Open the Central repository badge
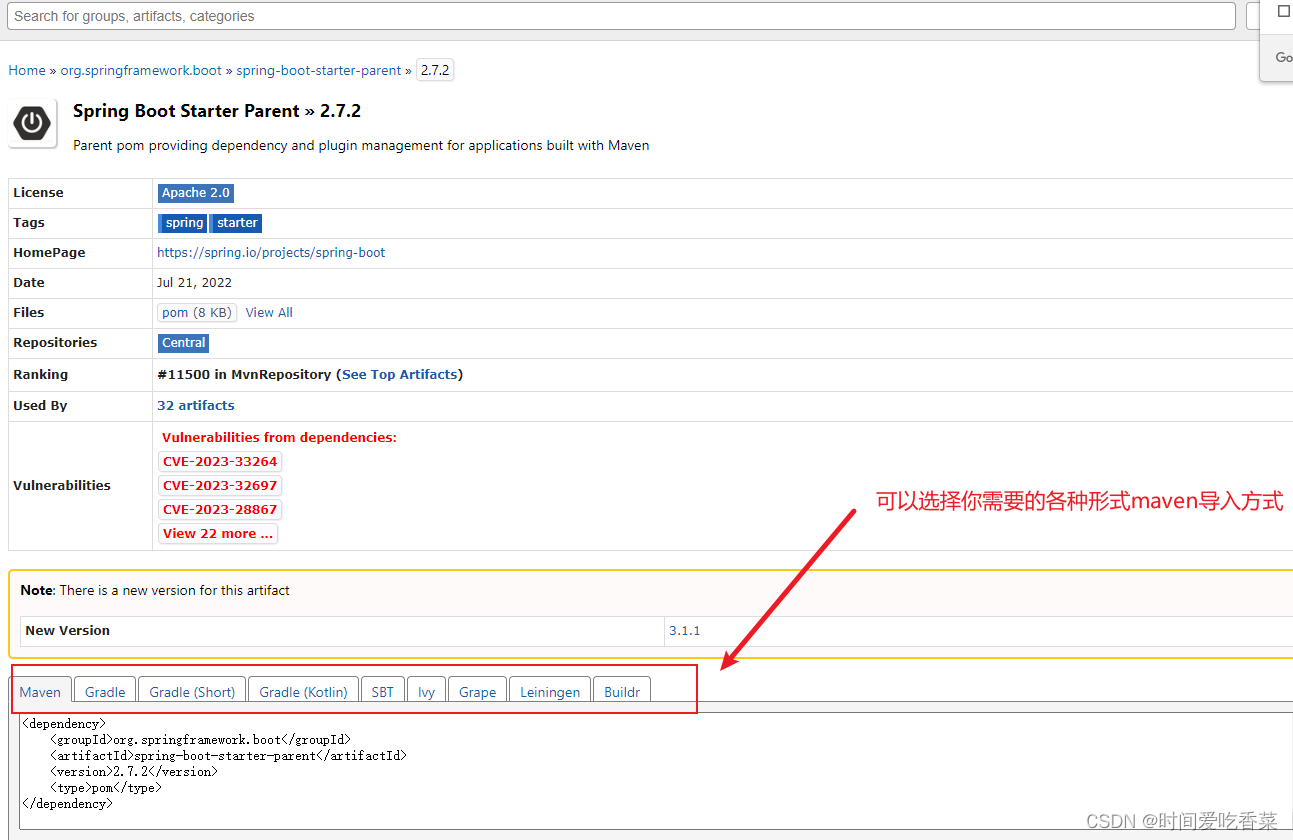This screenshot has width=1293, height=840. coord(184,343)
